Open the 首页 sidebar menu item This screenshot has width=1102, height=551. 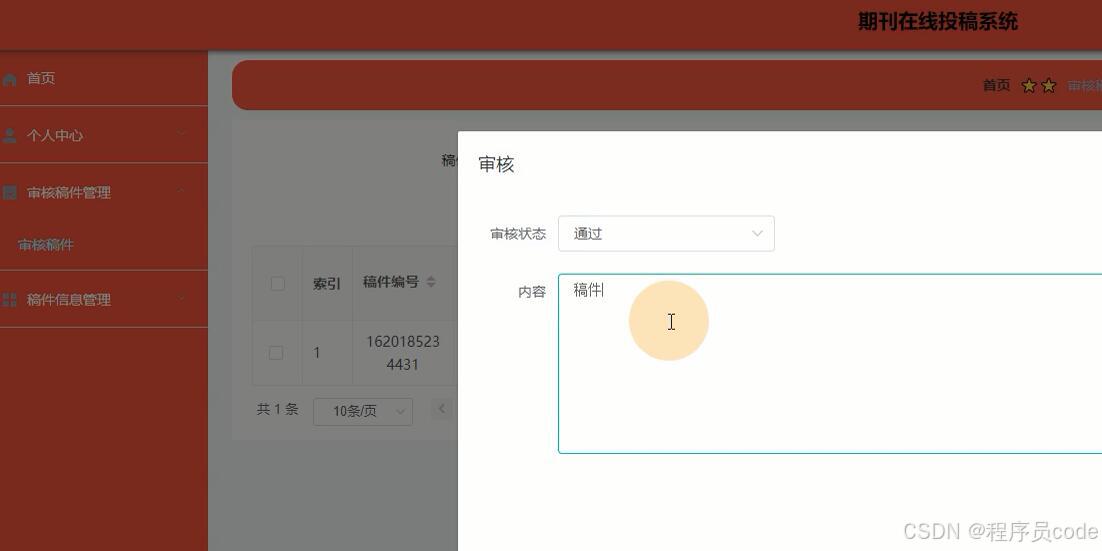point(103,79)
